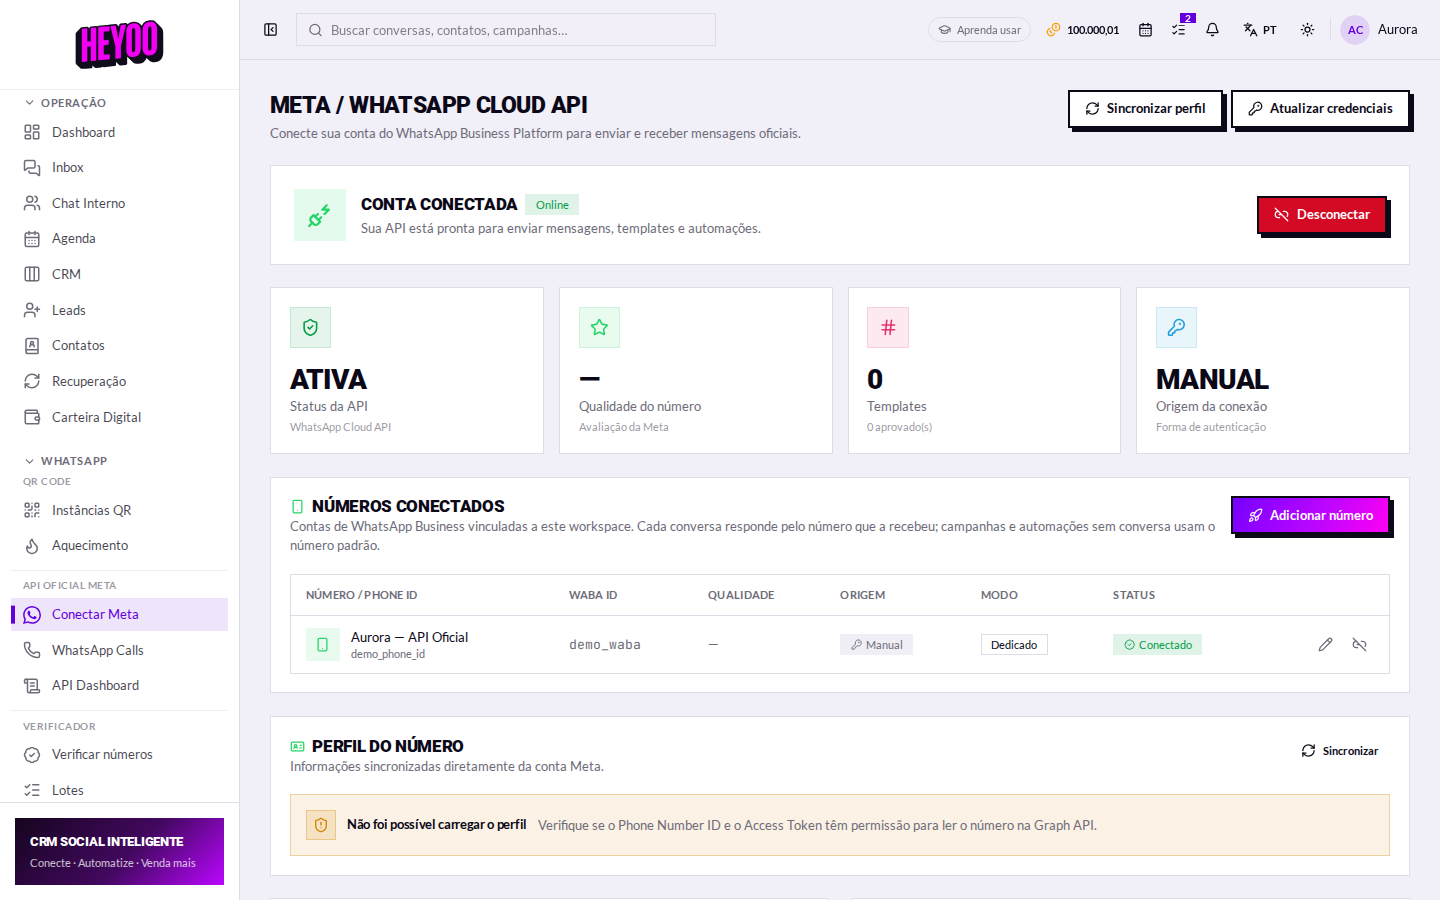
Task: Click the Lotes list icon
Action: 32,790
